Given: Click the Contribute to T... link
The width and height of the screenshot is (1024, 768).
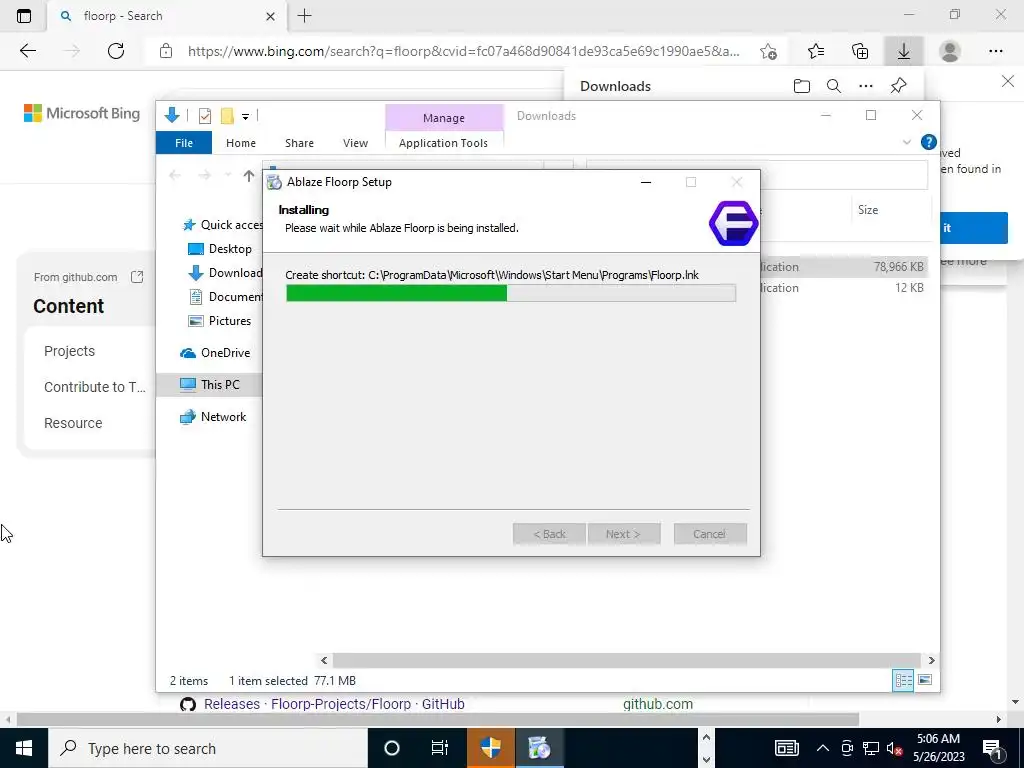Looking at the screenshot, I should pos(95,387).
